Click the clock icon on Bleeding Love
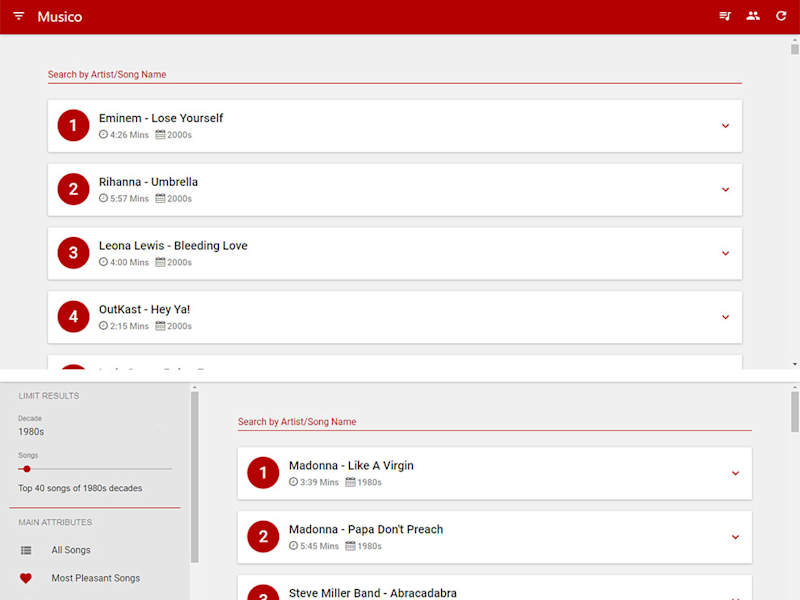Screen dimensions: 800x600 pyautogui.click(x=103, y=262)
